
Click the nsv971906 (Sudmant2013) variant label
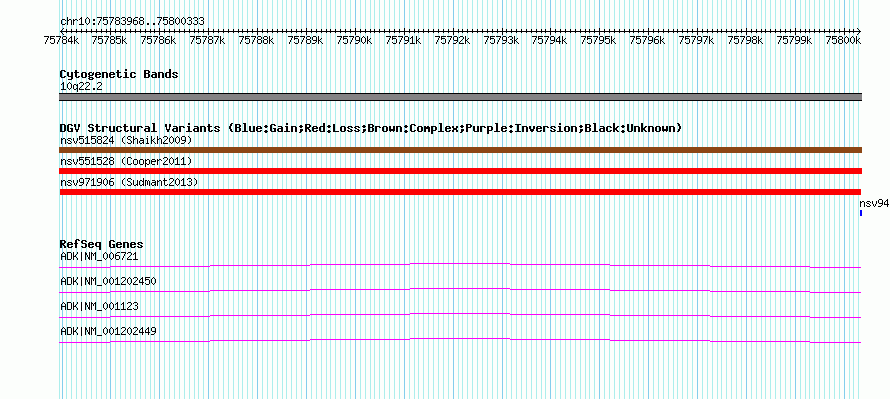129,182
